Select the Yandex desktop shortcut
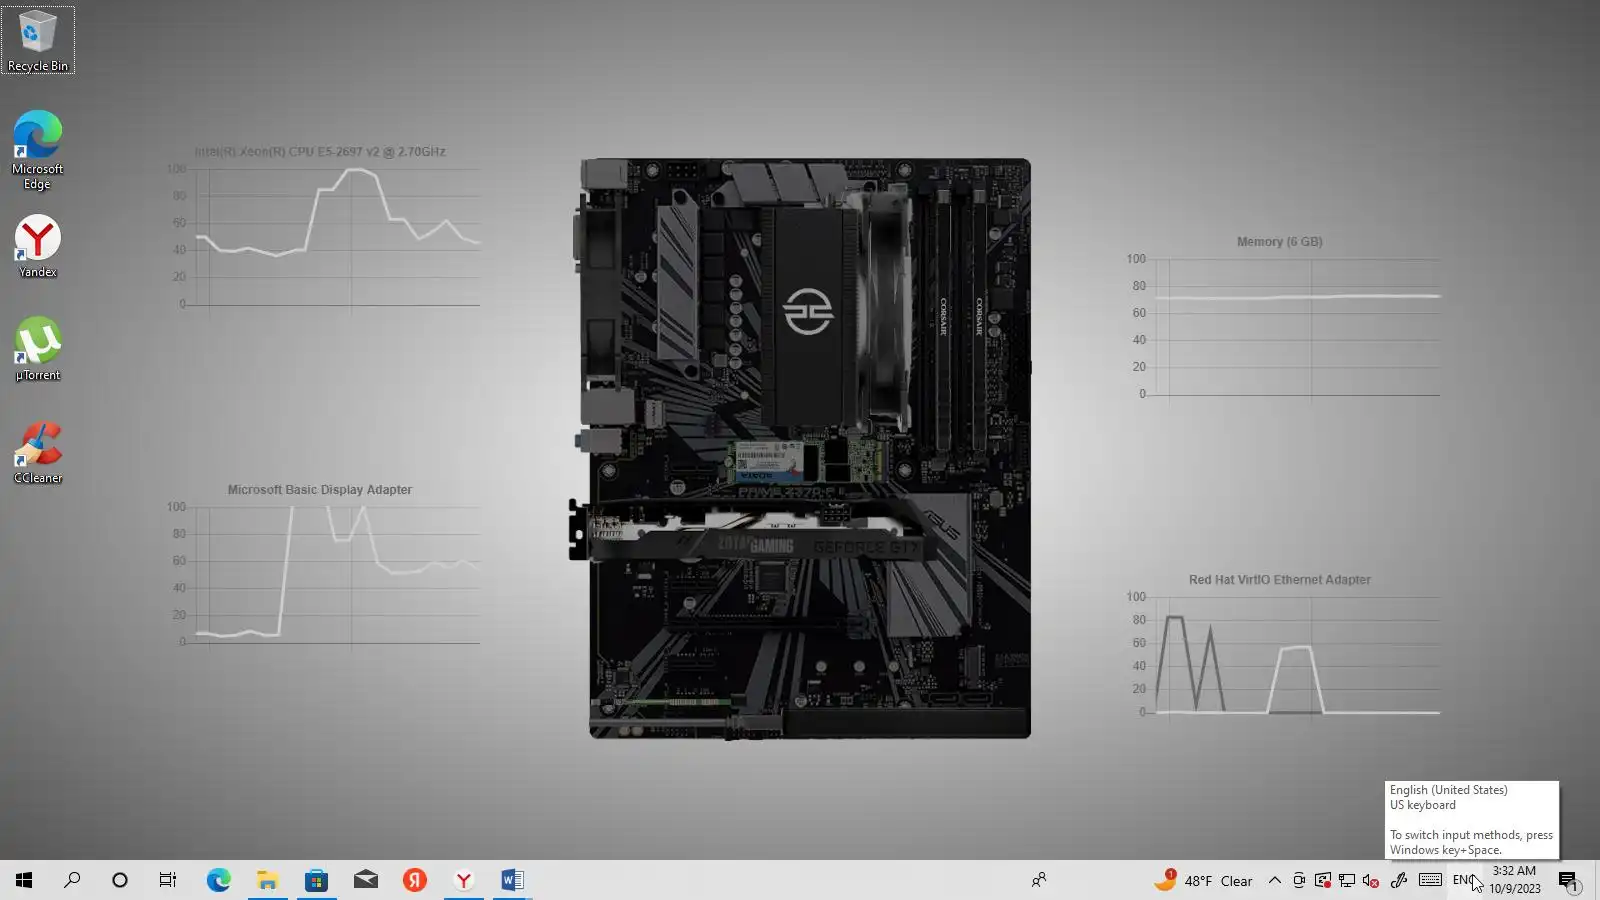This screenshot has width=1600, height=900. point(38,246)
